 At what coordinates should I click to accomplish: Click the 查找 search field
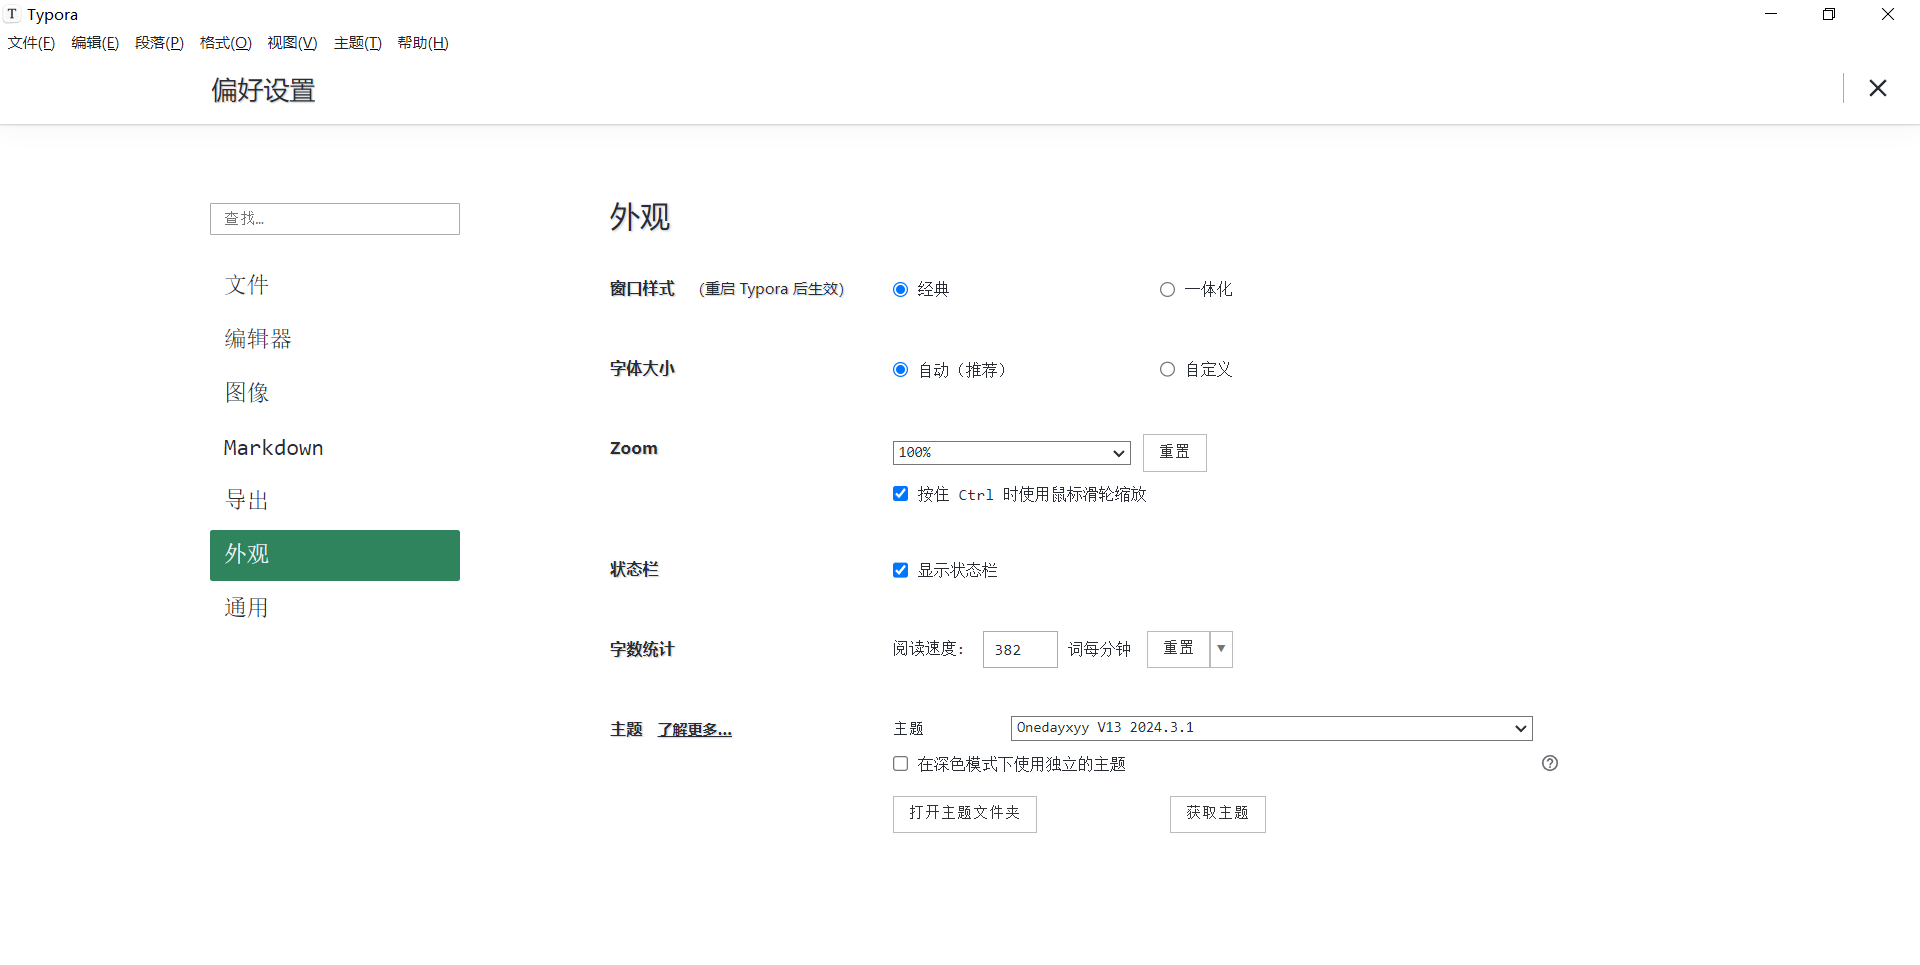335,219
